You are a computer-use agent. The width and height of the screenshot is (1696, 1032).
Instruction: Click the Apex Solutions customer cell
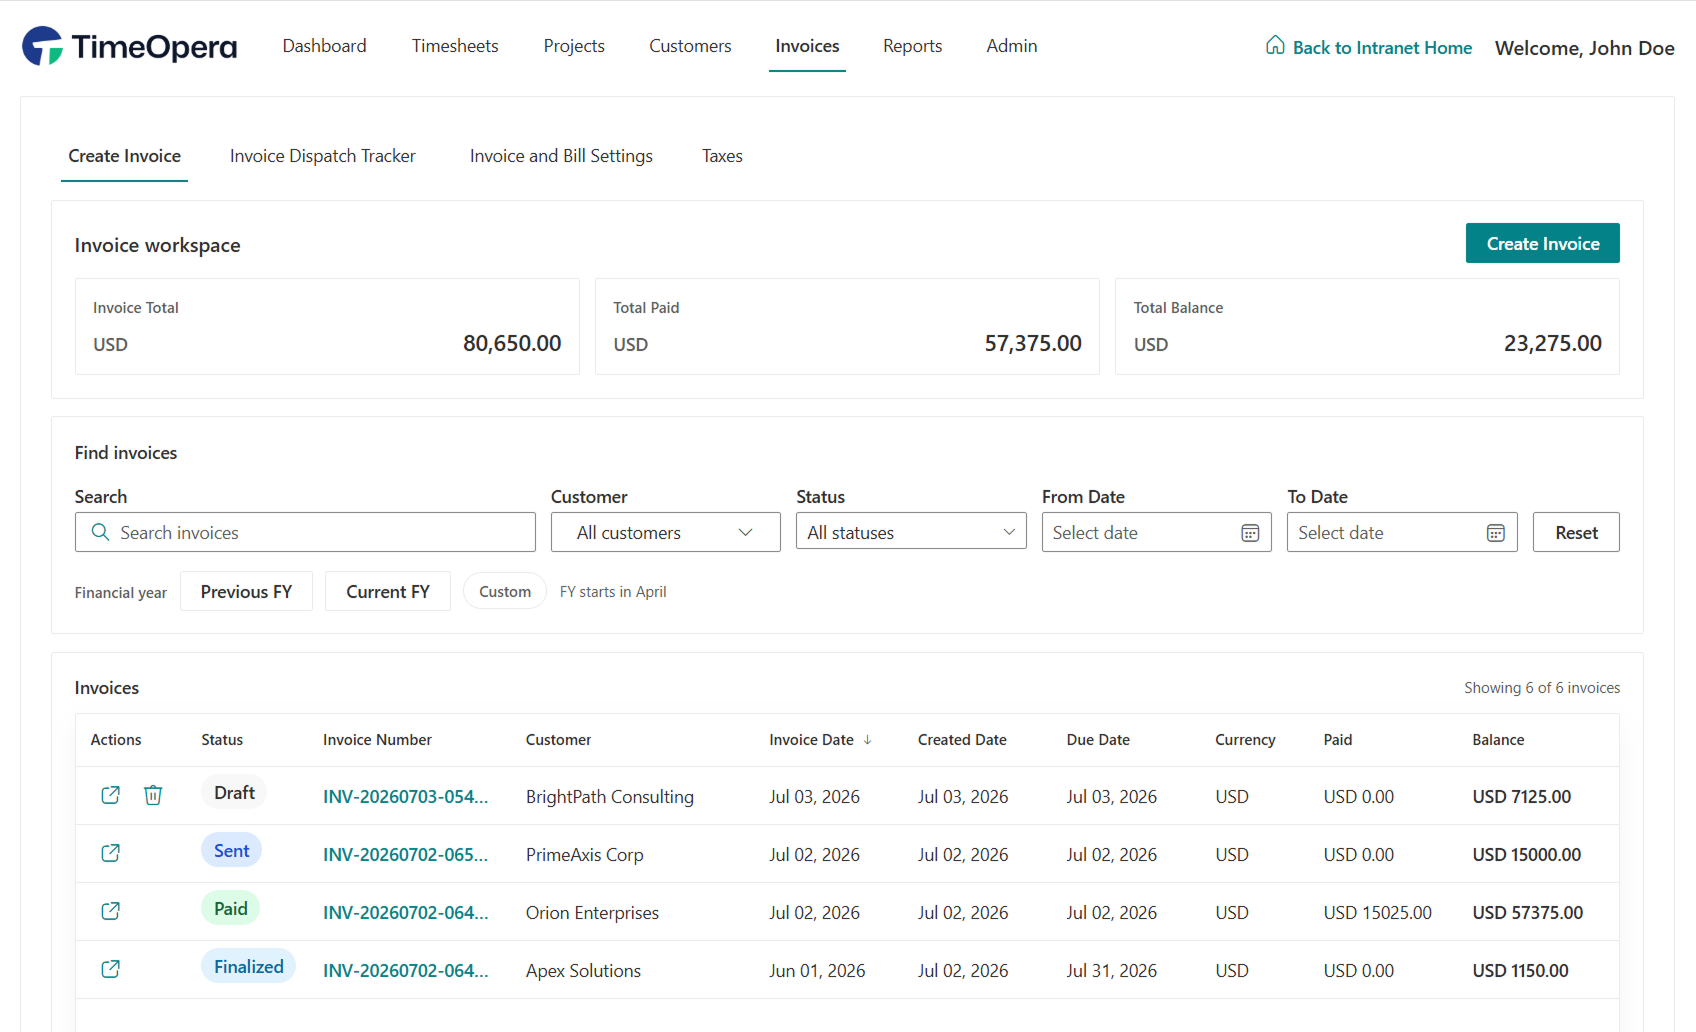click(x=583, y=971)
